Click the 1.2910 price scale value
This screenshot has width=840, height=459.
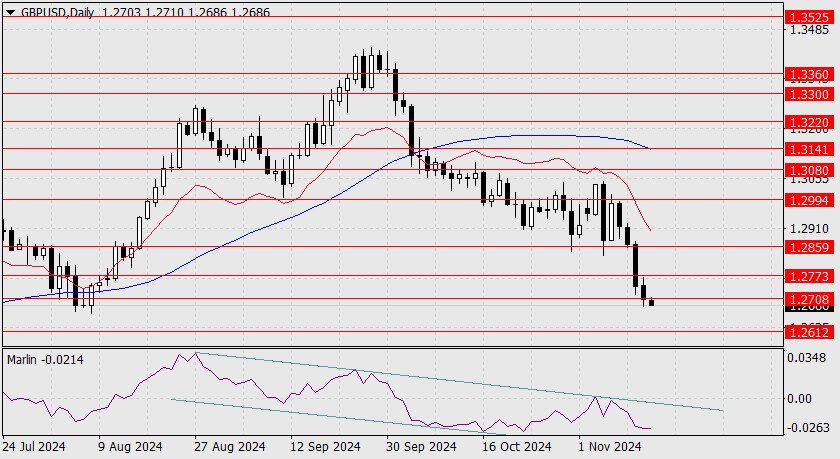point(809,229)
